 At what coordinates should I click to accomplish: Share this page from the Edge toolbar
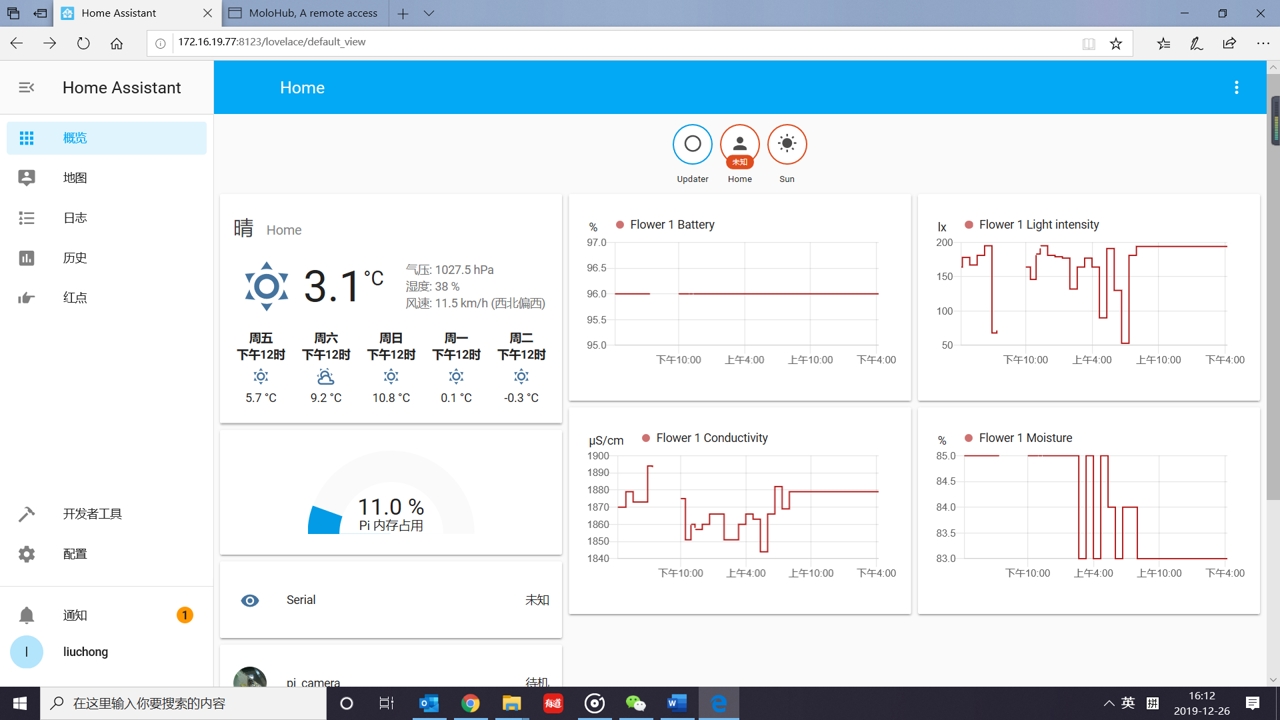[1229, 44]
